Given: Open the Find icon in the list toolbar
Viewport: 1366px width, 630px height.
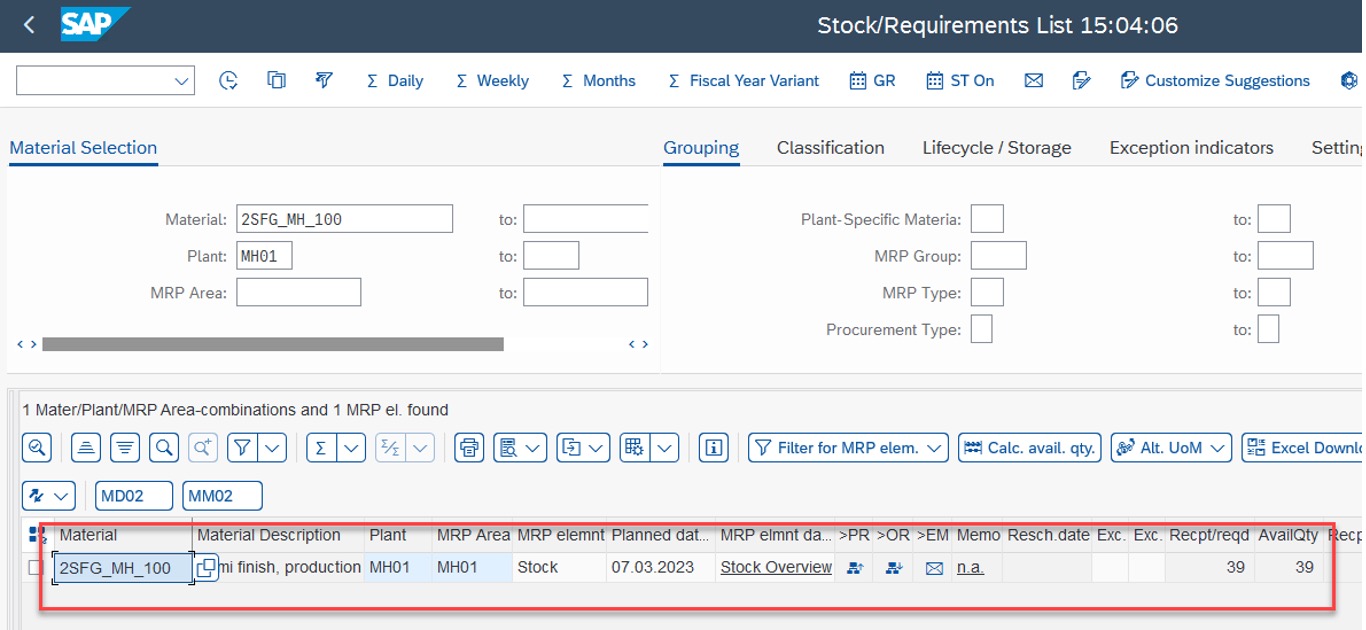Looking at the screenshot, I should (162, 447).
